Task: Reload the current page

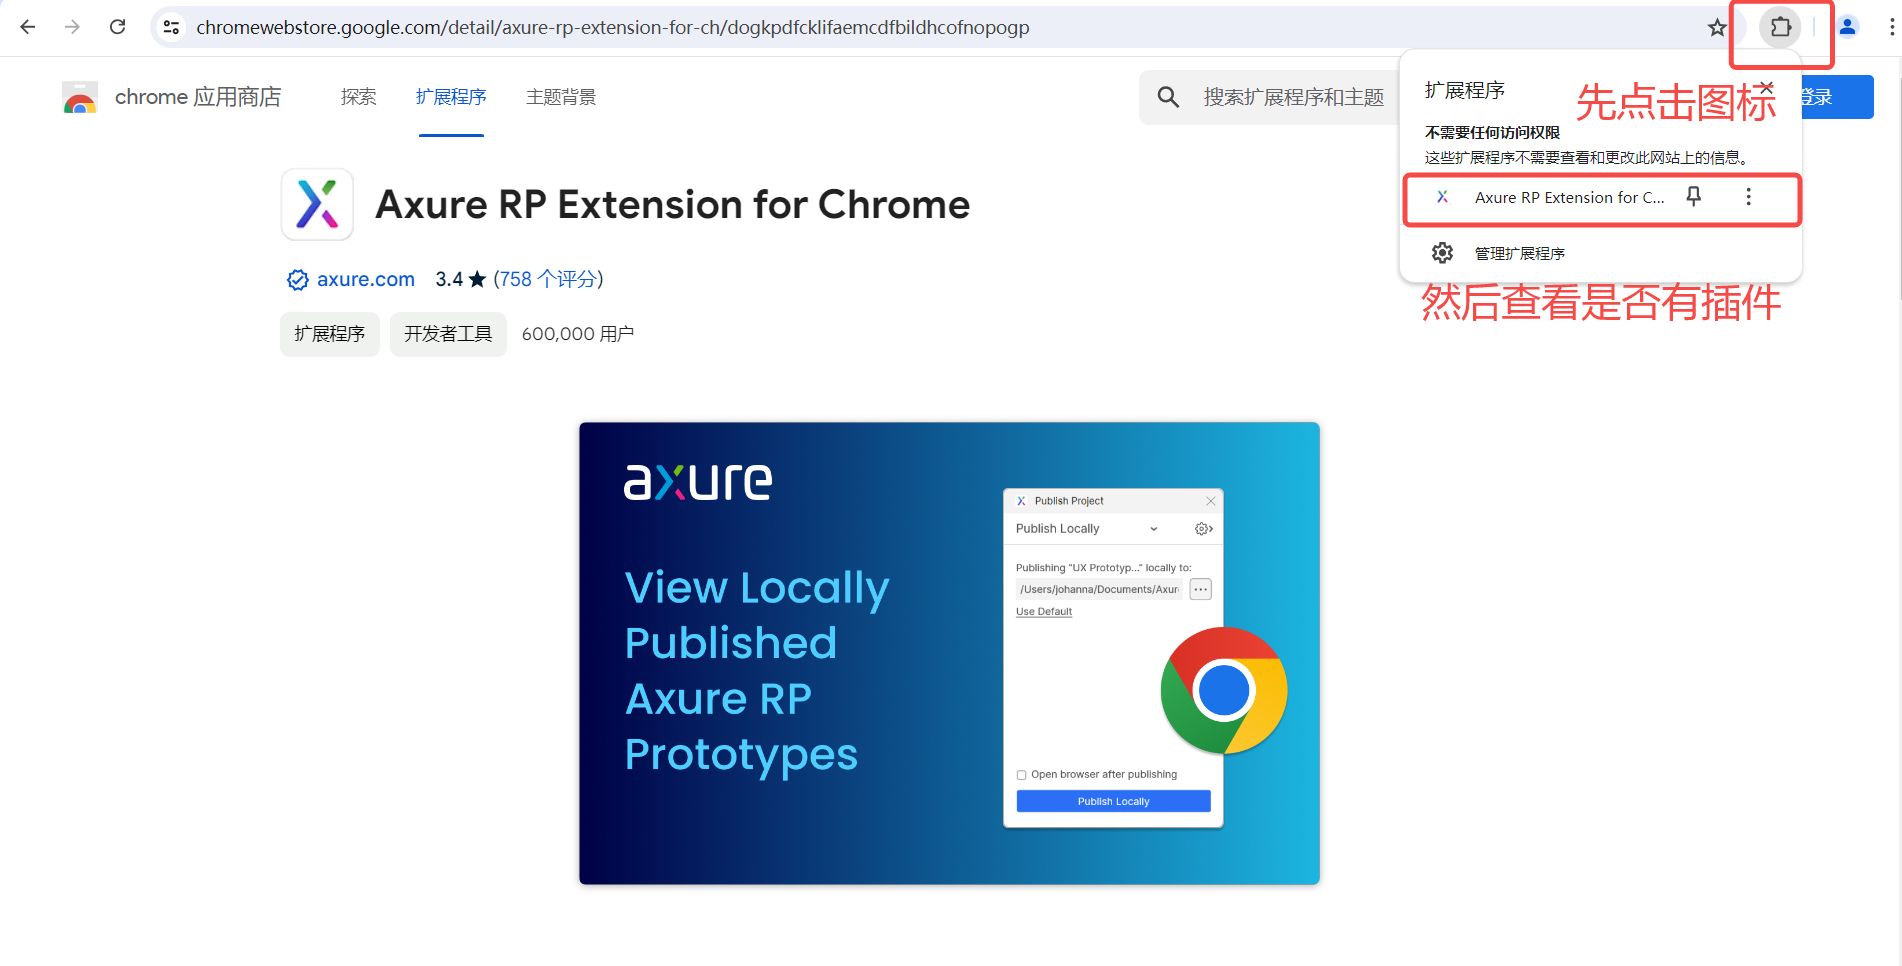Action: 117,27
